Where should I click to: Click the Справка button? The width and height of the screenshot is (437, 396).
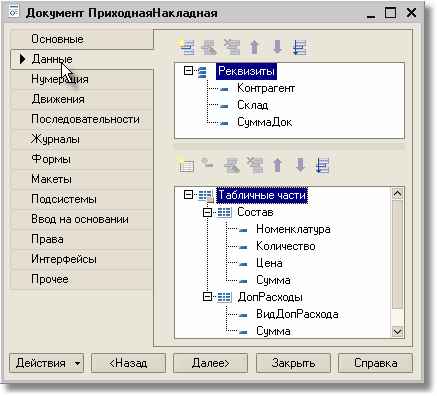[x=376, y=363]
